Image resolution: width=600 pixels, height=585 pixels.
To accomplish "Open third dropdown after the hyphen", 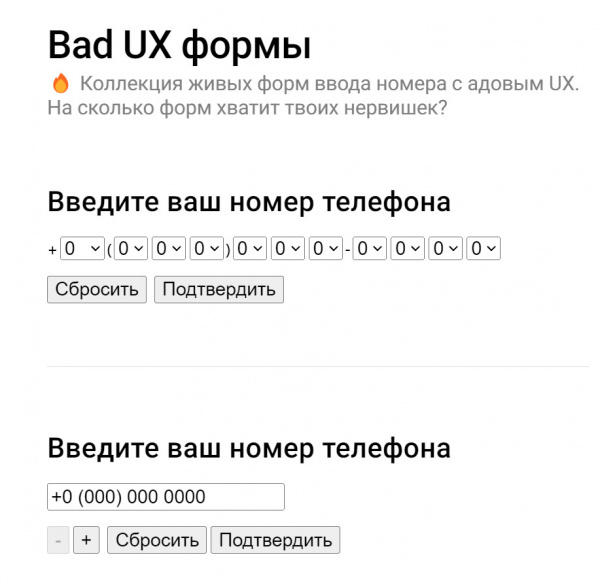I will click(x=446, y=248).
